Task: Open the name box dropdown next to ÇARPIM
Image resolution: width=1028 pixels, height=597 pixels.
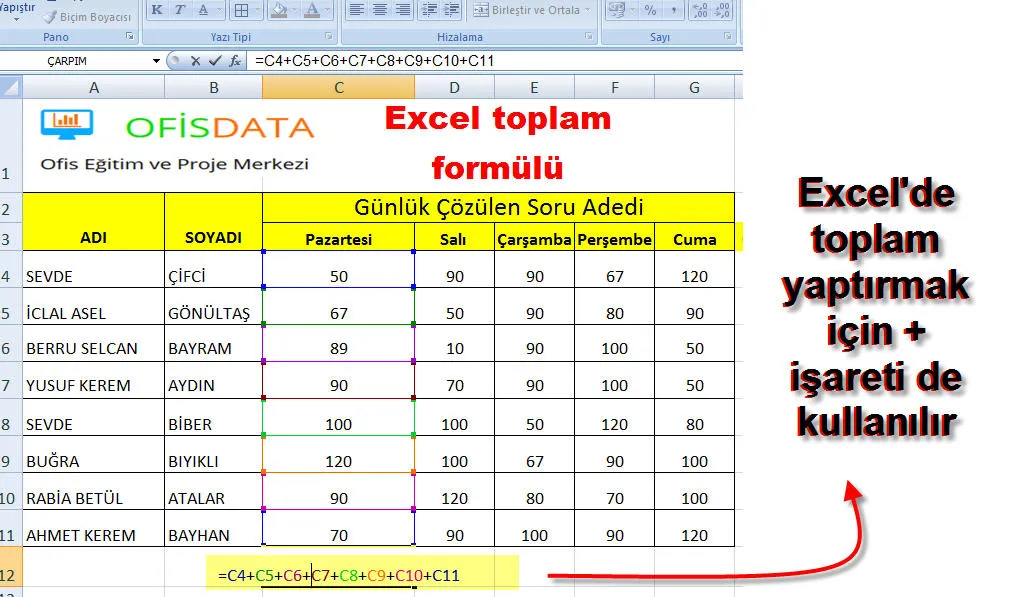Action: pos(156,61)
